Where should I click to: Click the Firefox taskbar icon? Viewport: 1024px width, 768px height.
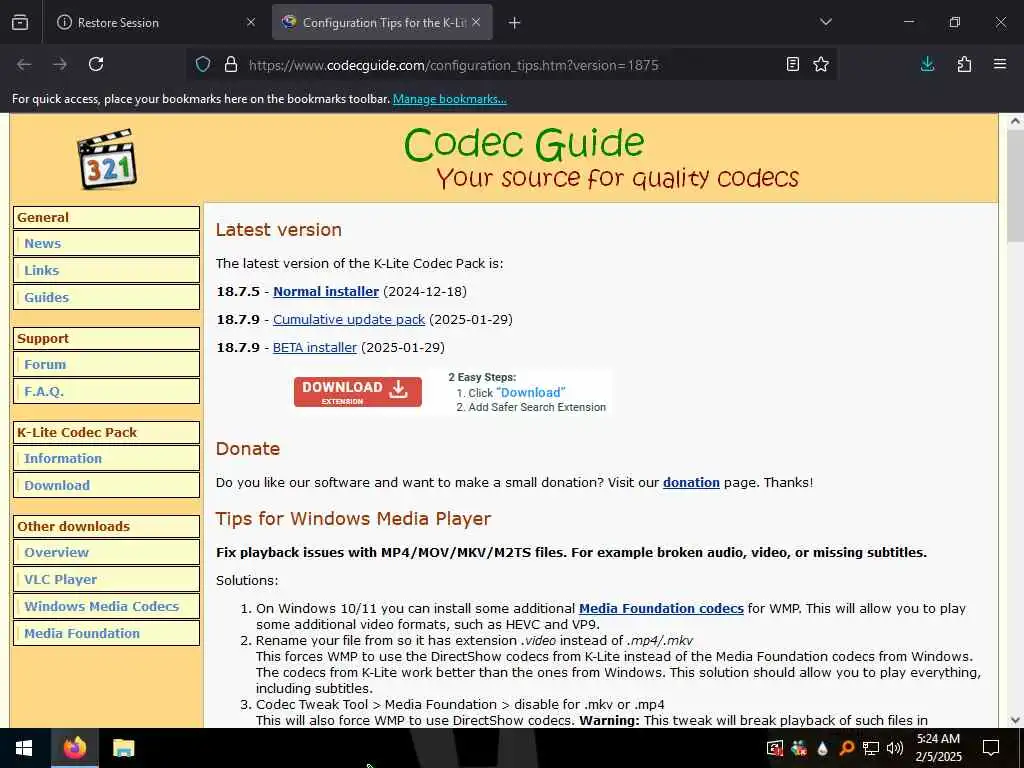pos(74,748)
